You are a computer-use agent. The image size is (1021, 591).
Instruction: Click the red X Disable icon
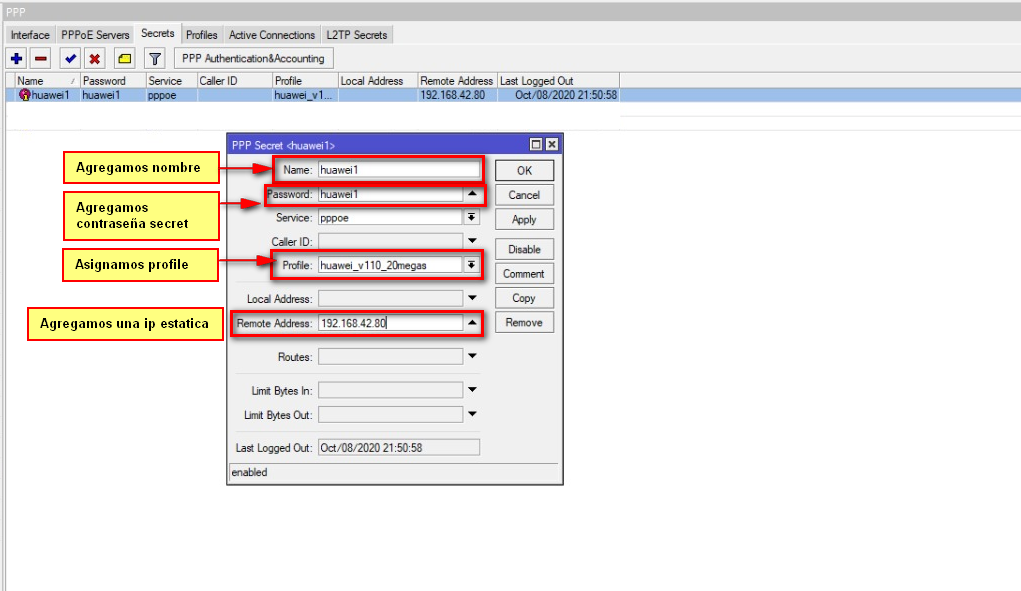coord(95,59)
